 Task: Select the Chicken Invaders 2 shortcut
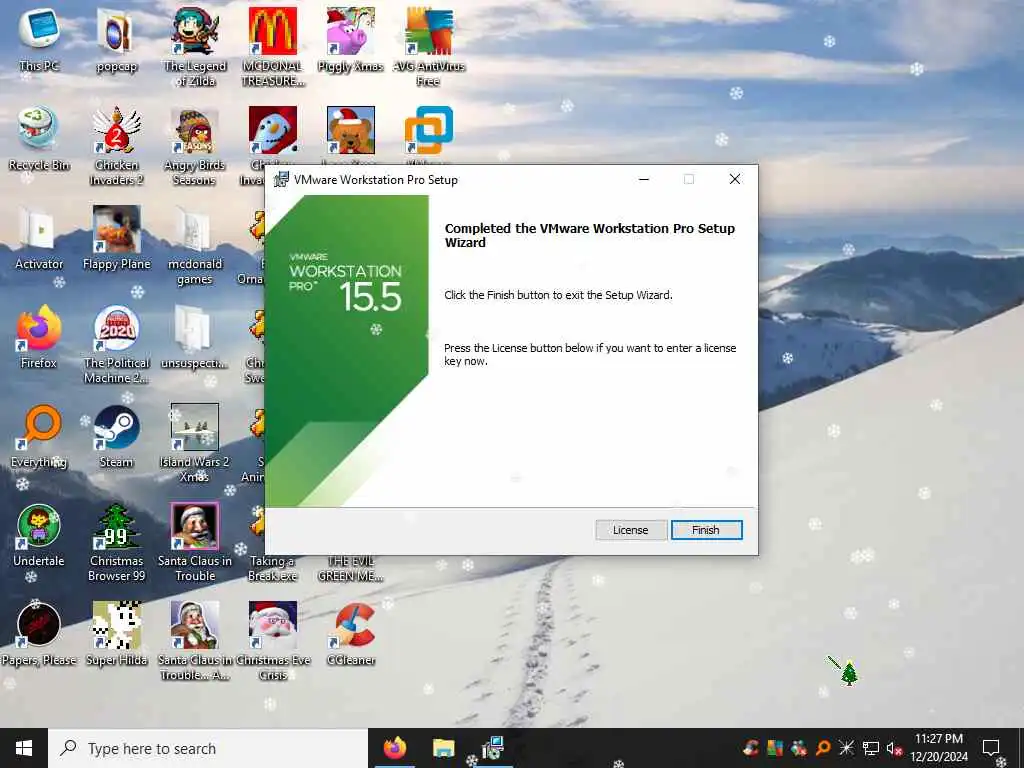click(116, 146)
